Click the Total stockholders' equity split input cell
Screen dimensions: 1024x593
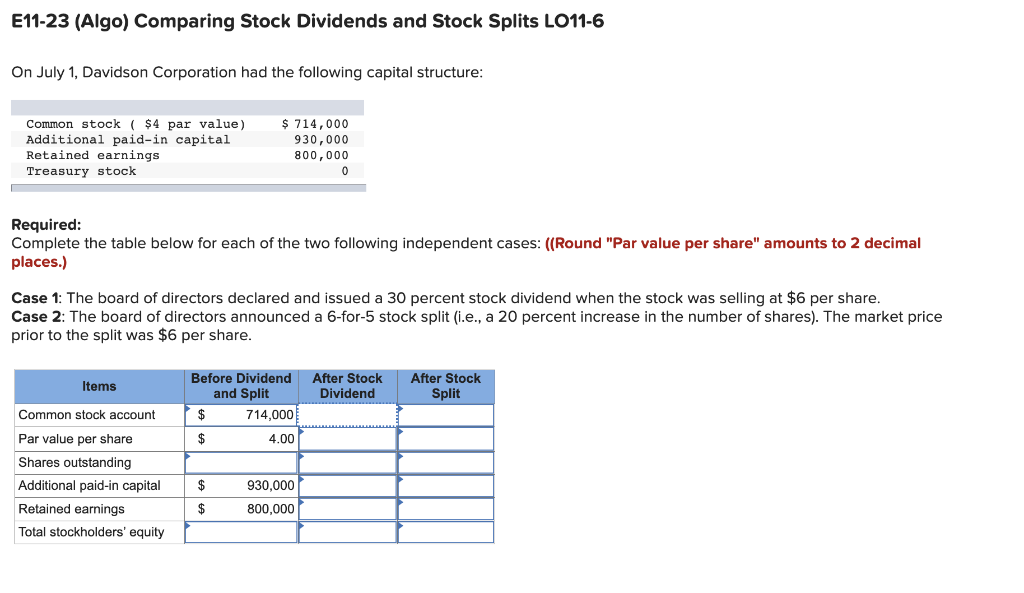(445, 532)
